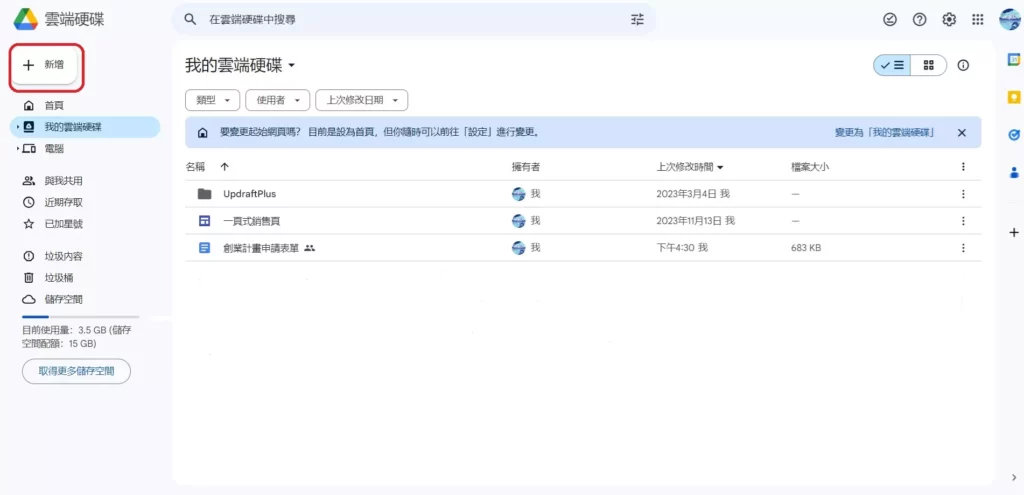Click owner avatar in 創業計畫申請表單 row
1024x495 pixels.
tap(519, 248)
